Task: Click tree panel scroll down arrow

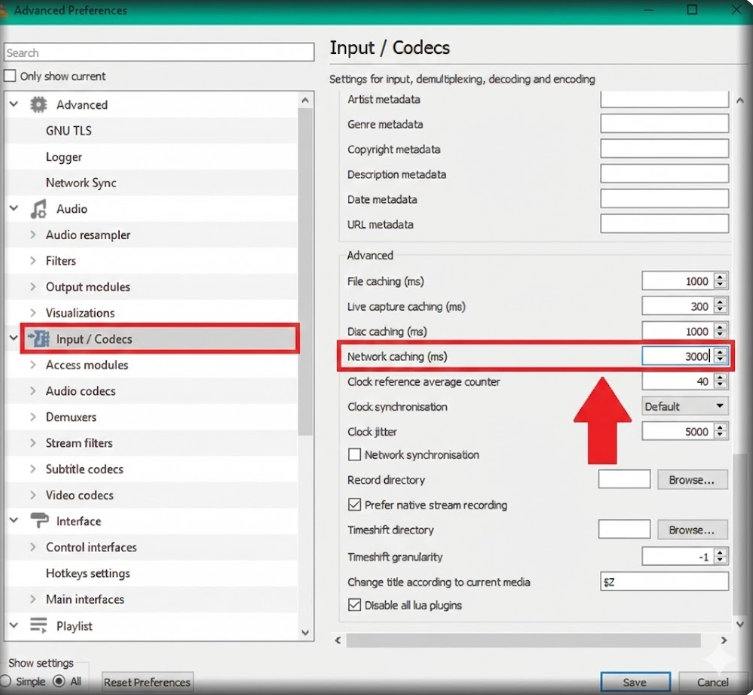Action: pyautogui.click(x=305, y=632)
